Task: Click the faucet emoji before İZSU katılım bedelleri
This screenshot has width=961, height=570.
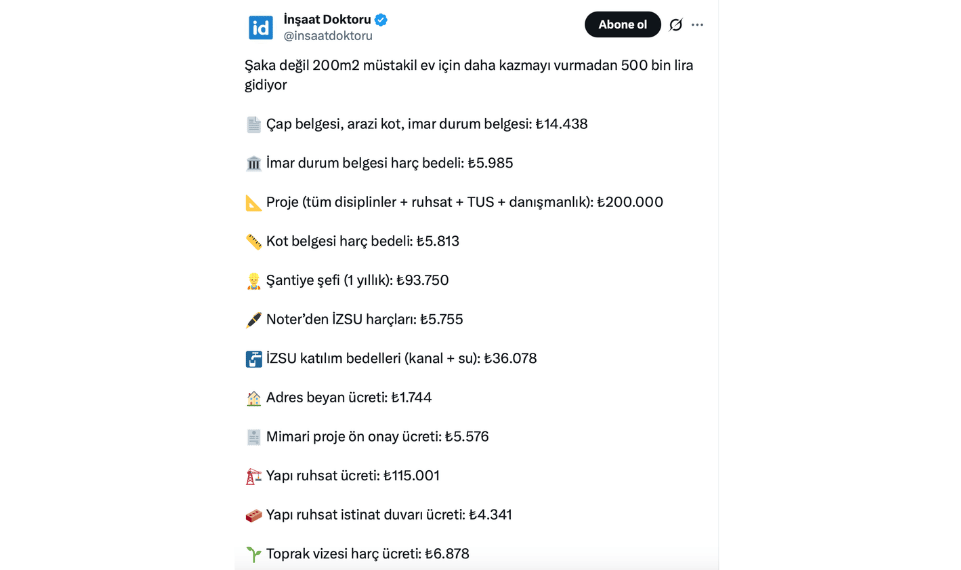Action: 254,359
